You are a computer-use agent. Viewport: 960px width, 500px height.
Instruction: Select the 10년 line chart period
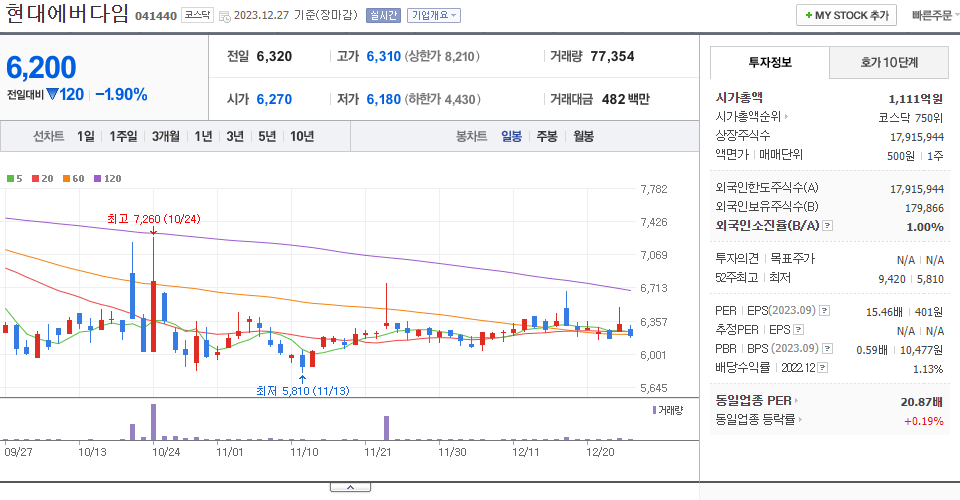pos(302,136)
